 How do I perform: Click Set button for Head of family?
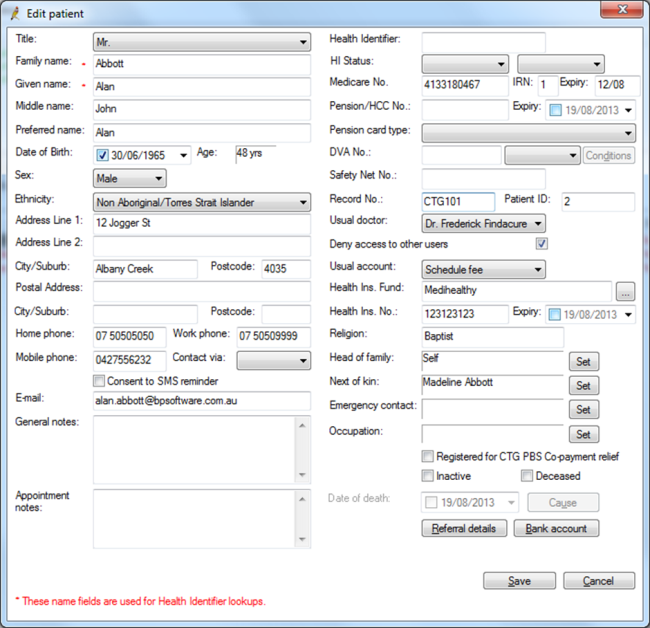(584, 361)
